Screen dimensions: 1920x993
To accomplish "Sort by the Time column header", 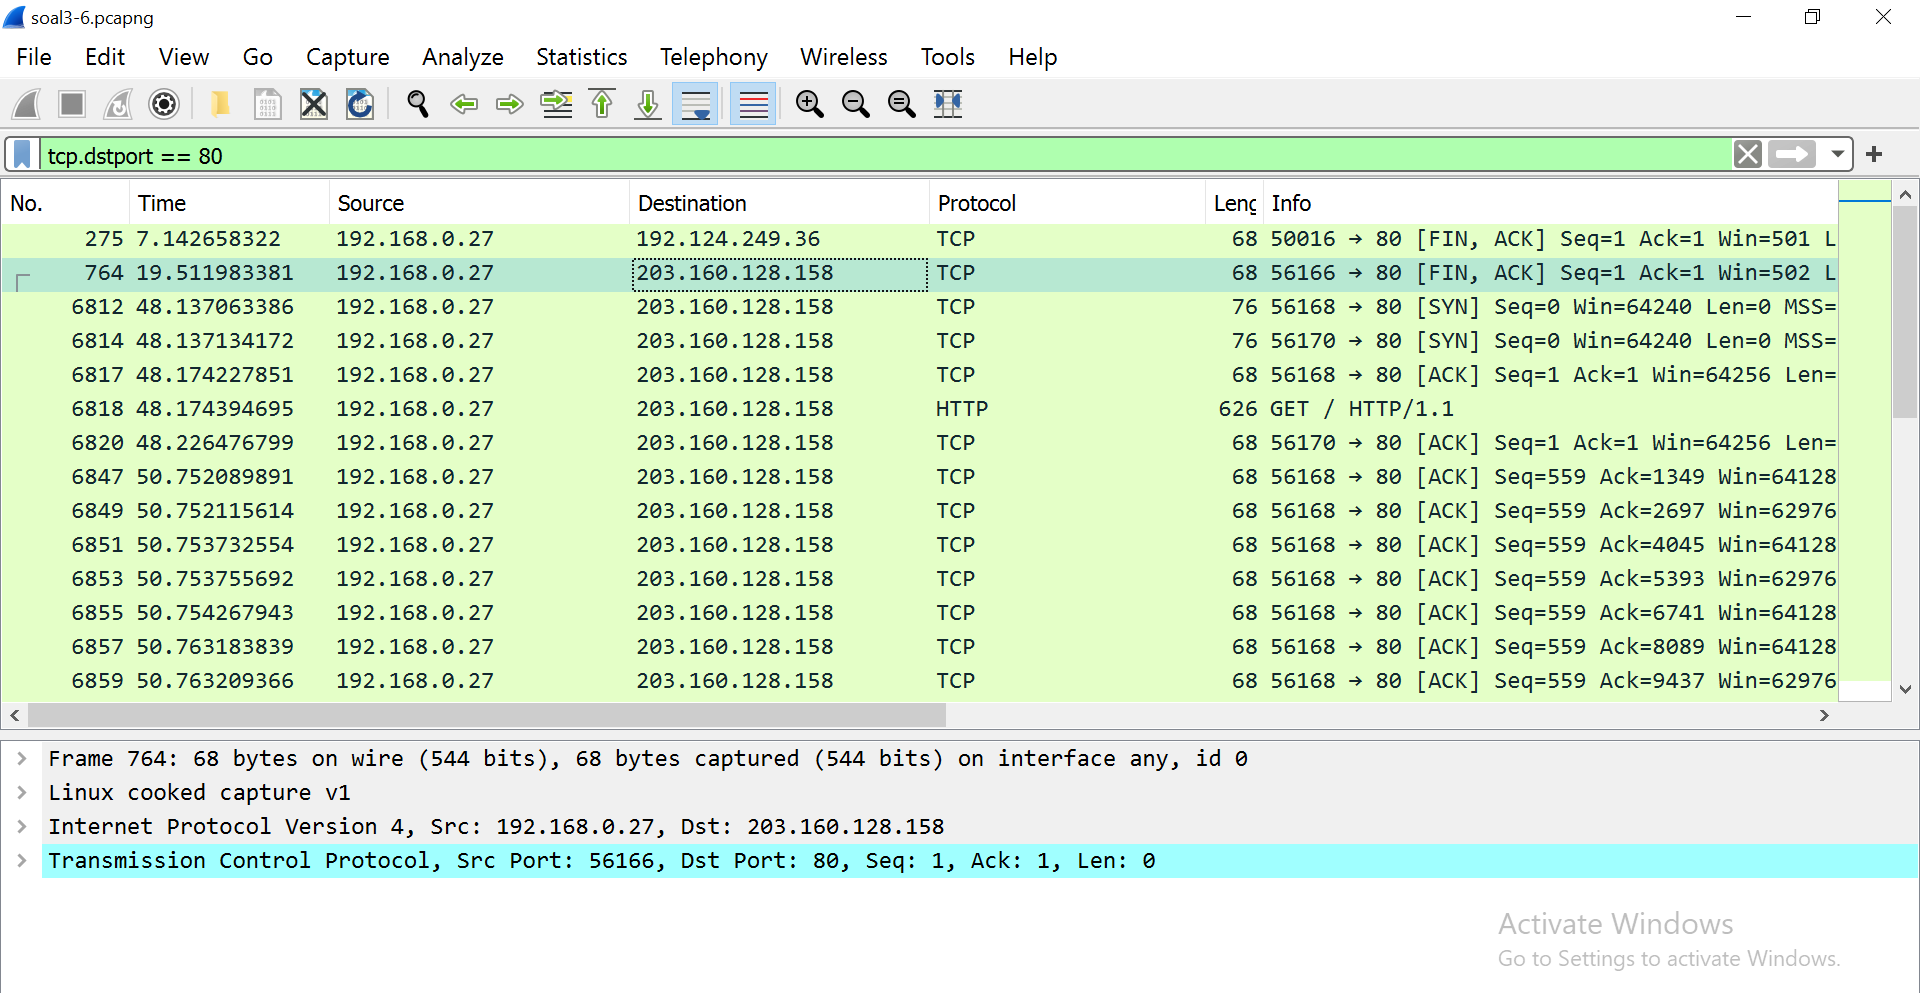I will [229, 203].
